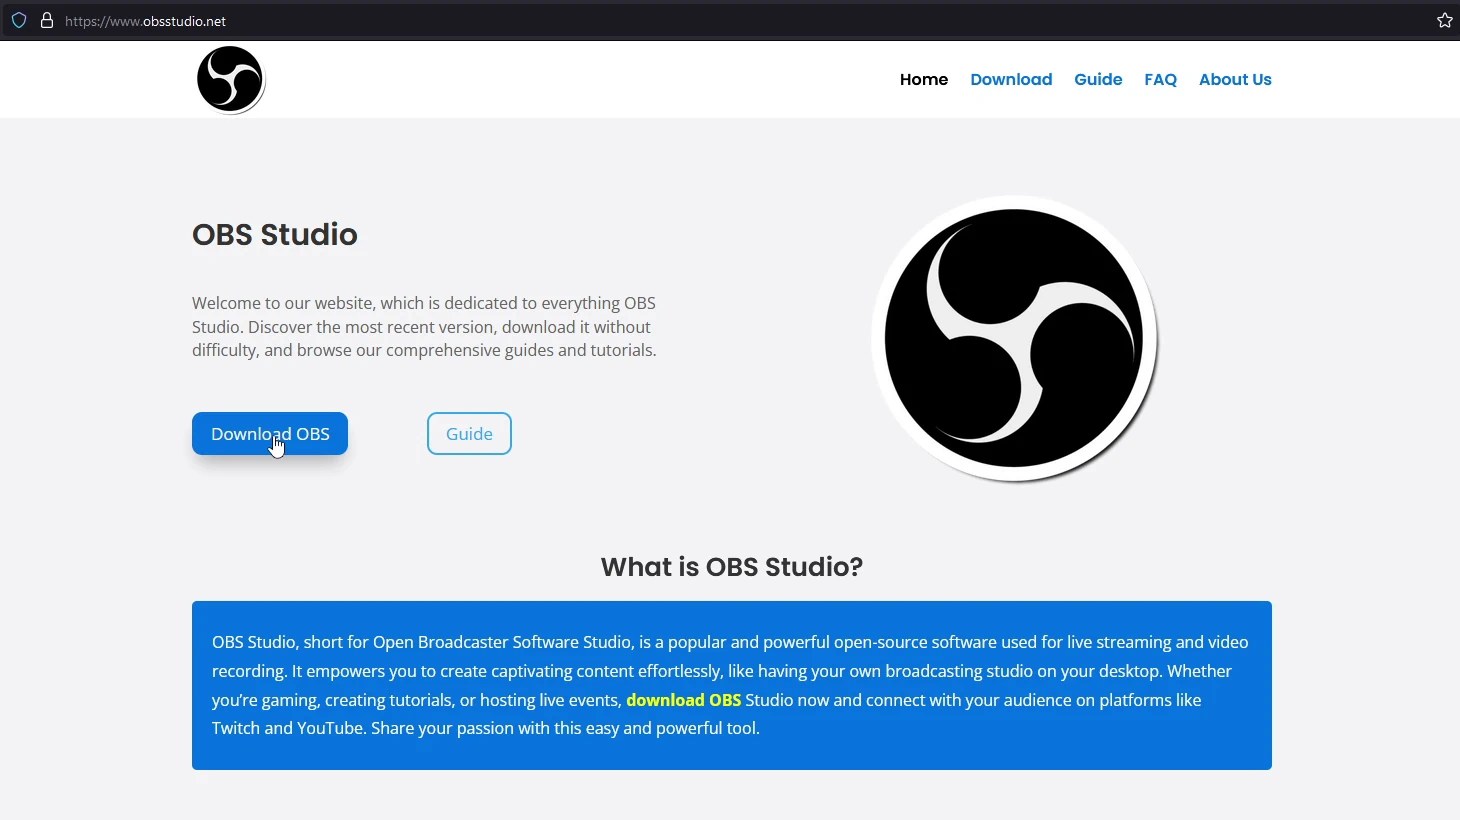Click the blue Download OBS button
The image size is (1460, 820).
click(270, 433)
